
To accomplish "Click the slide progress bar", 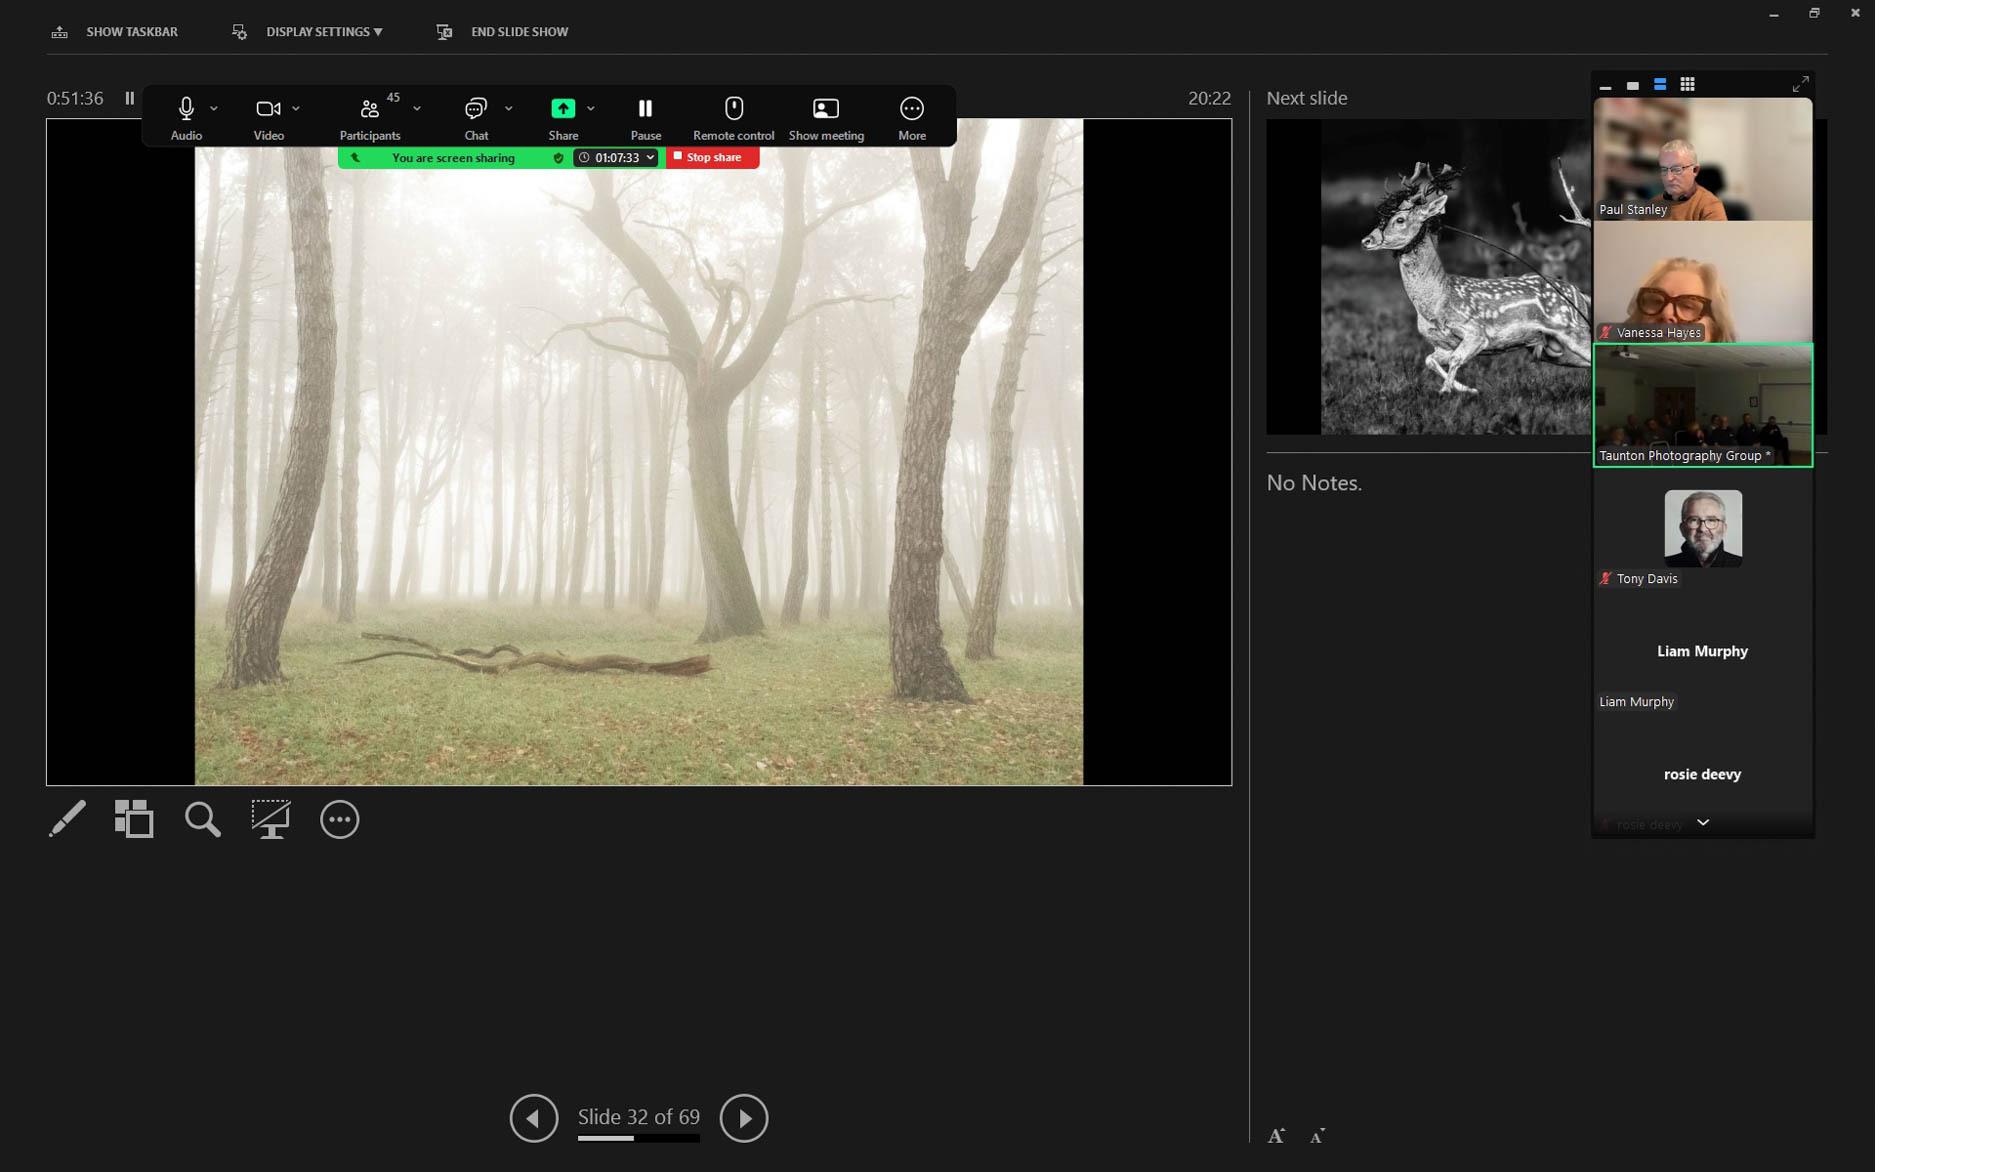I will pyautogui.click(x=638, y=1138).
